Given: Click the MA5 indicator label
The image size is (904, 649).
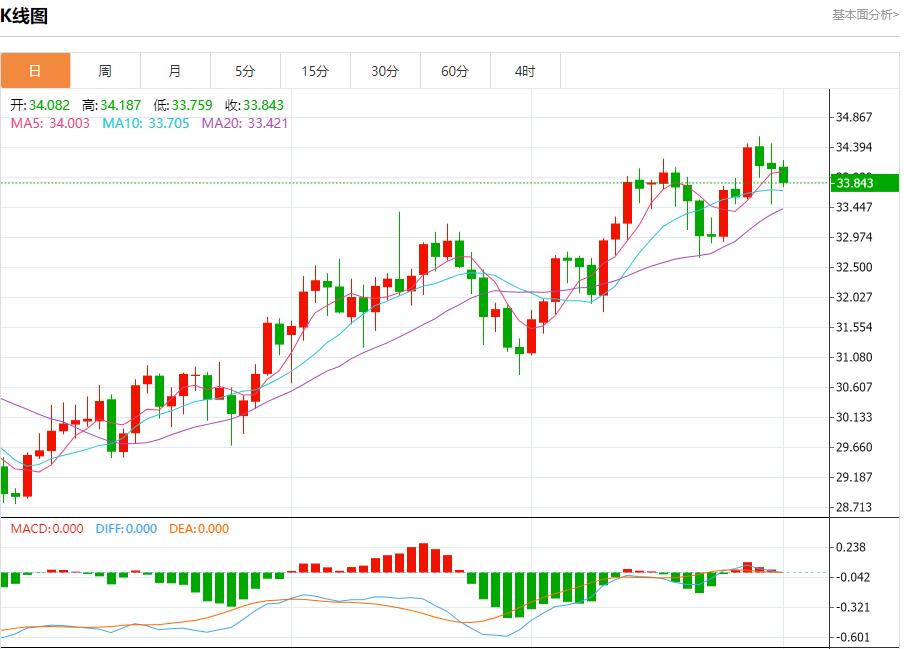Looking at the screenshot, I should pyautogui.click(x=50, y=124).
